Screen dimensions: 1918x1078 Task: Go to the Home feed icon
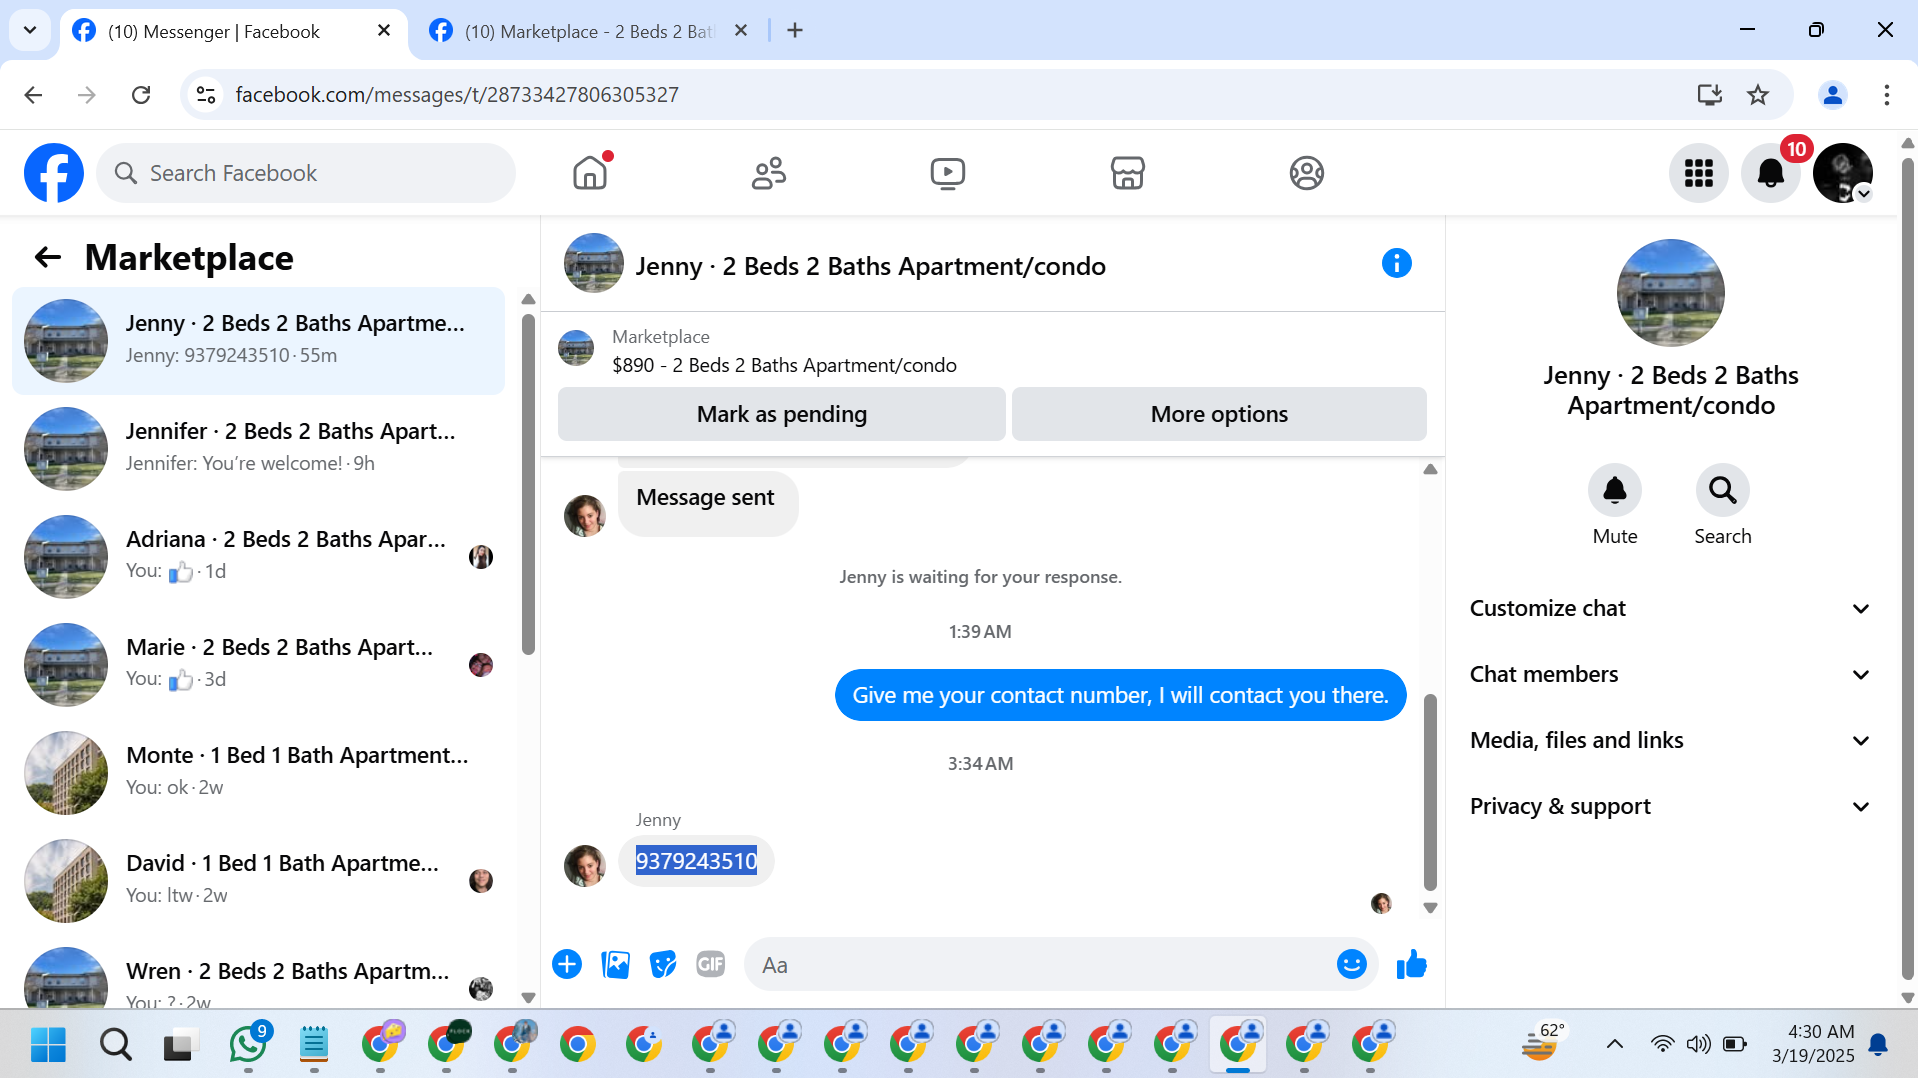point(590,173)
